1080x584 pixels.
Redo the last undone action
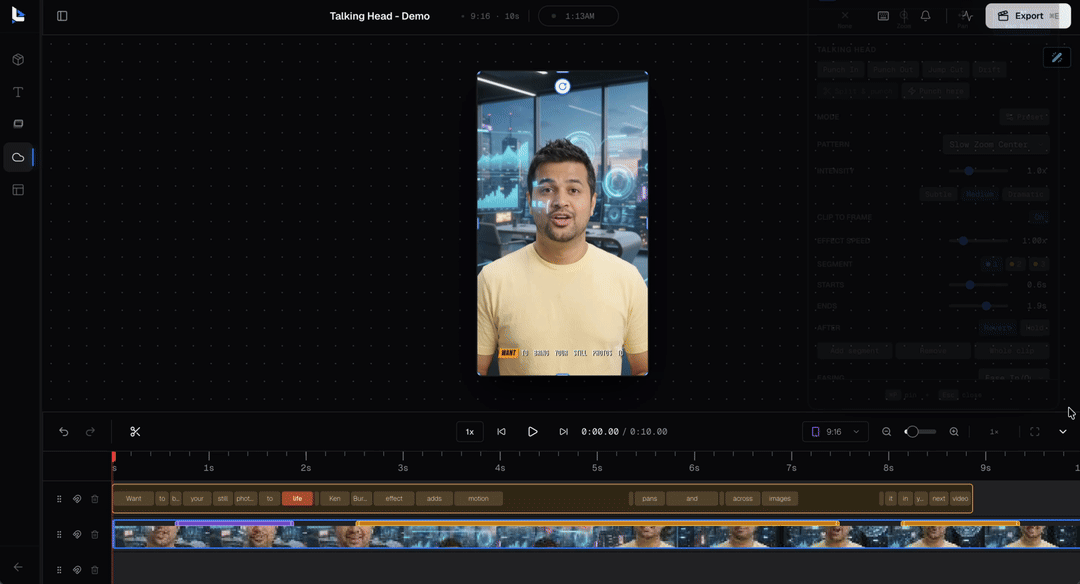[x=90, y=432]
